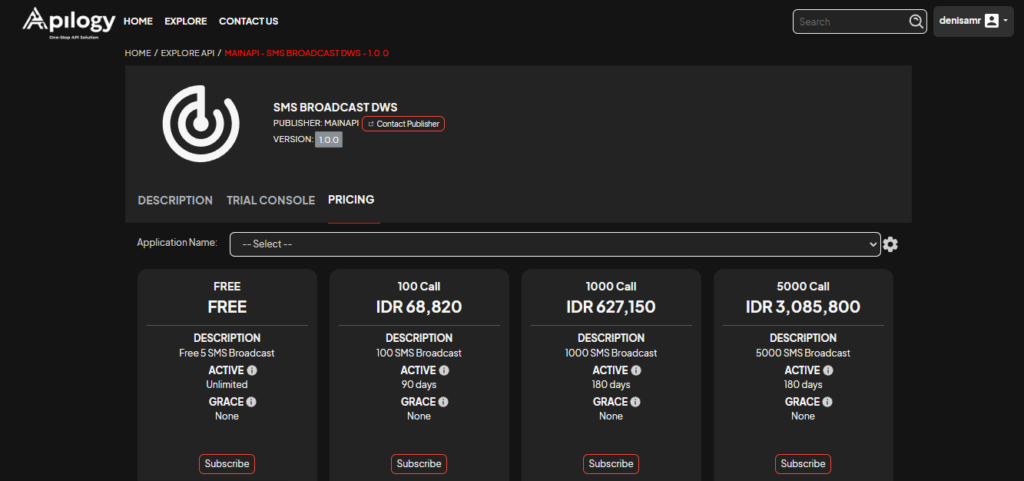Screen dimensions: 1024x481
Task: Click GRACE info icon in 1000 Call plan
Action: click(x=635, y=402)
